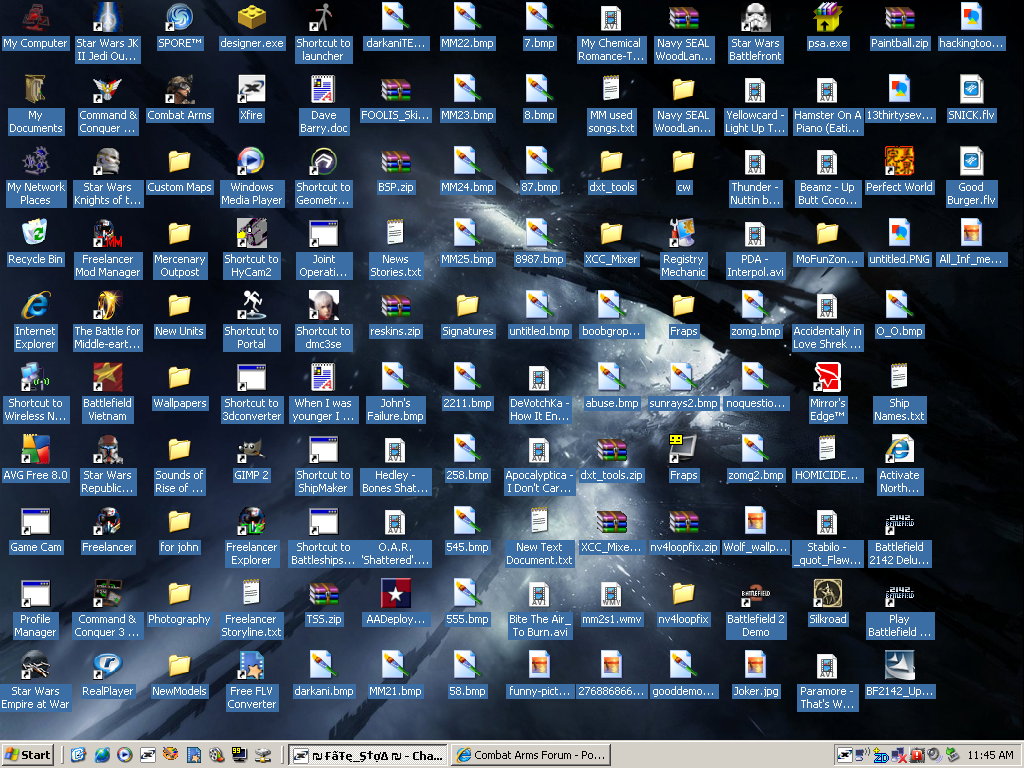Open Command & Conquer 3 shortcut

107,610
